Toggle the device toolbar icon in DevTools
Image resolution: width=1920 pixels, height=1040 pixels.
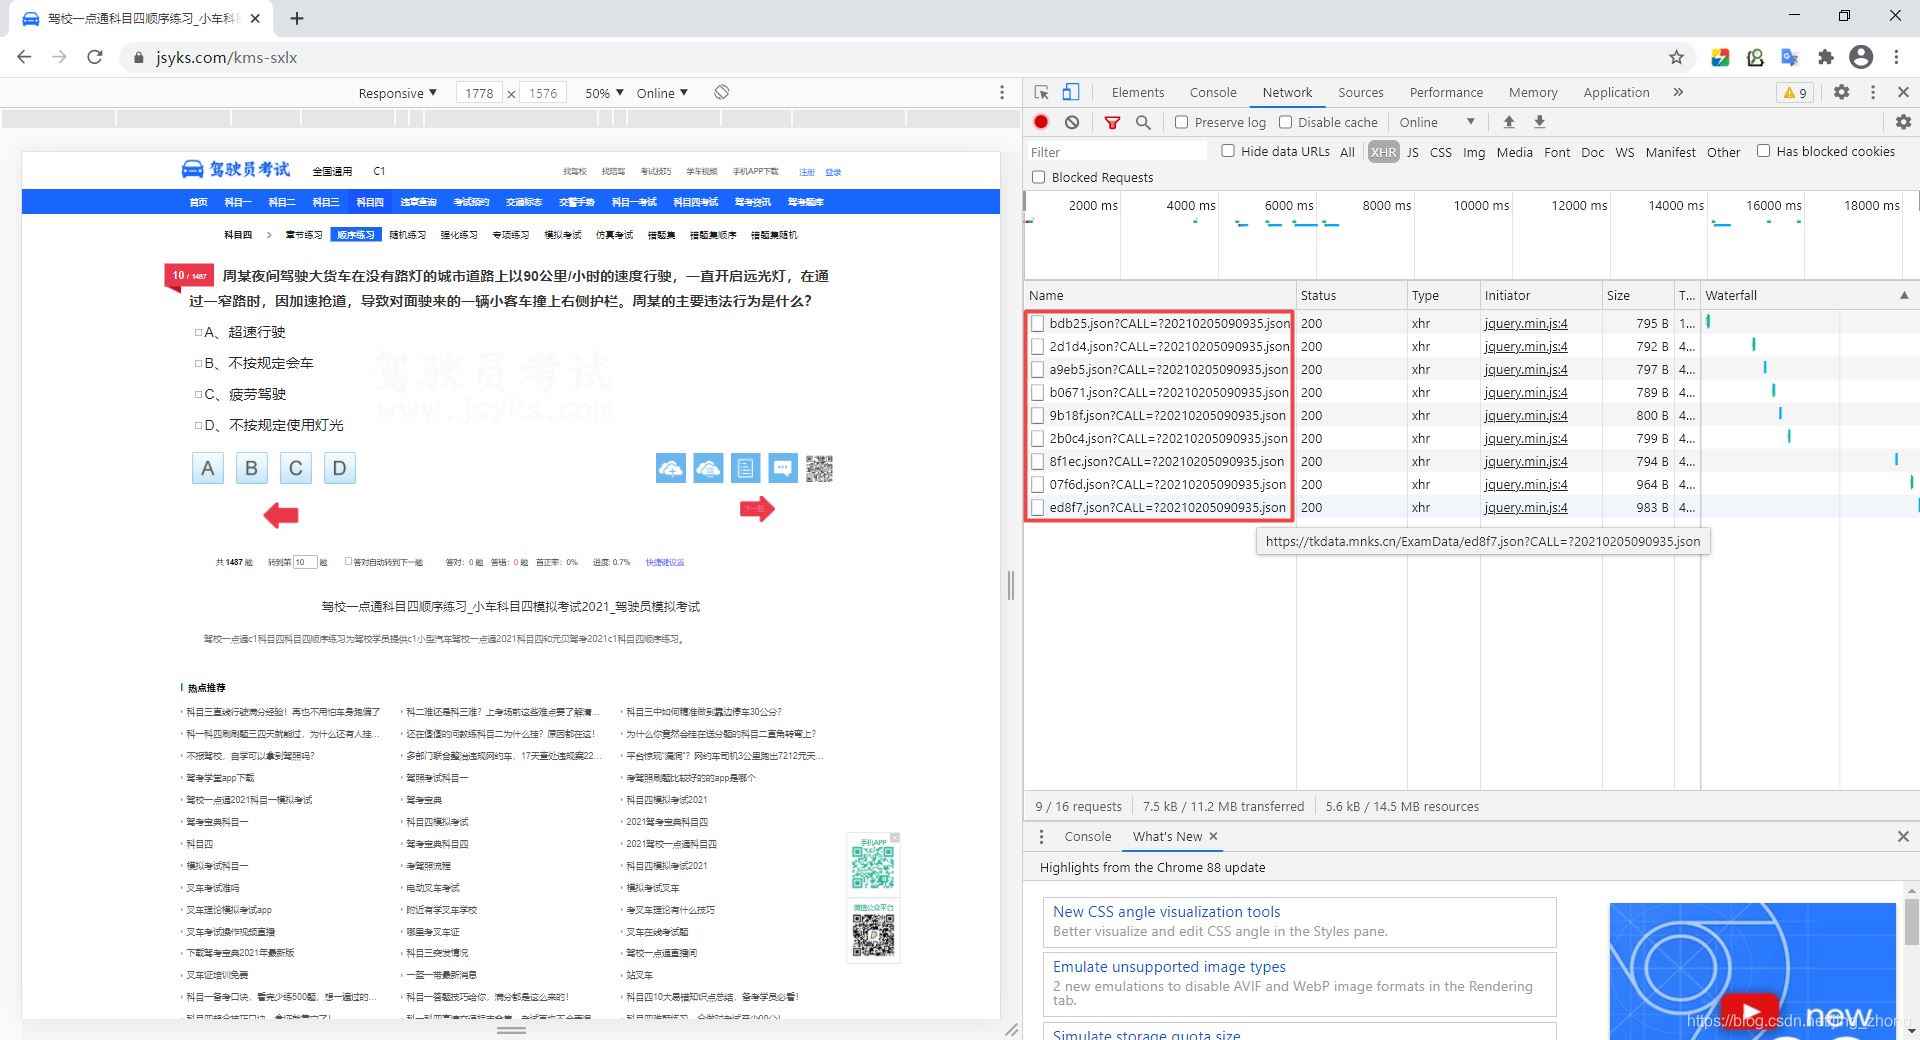click(x=1070, y=92)
